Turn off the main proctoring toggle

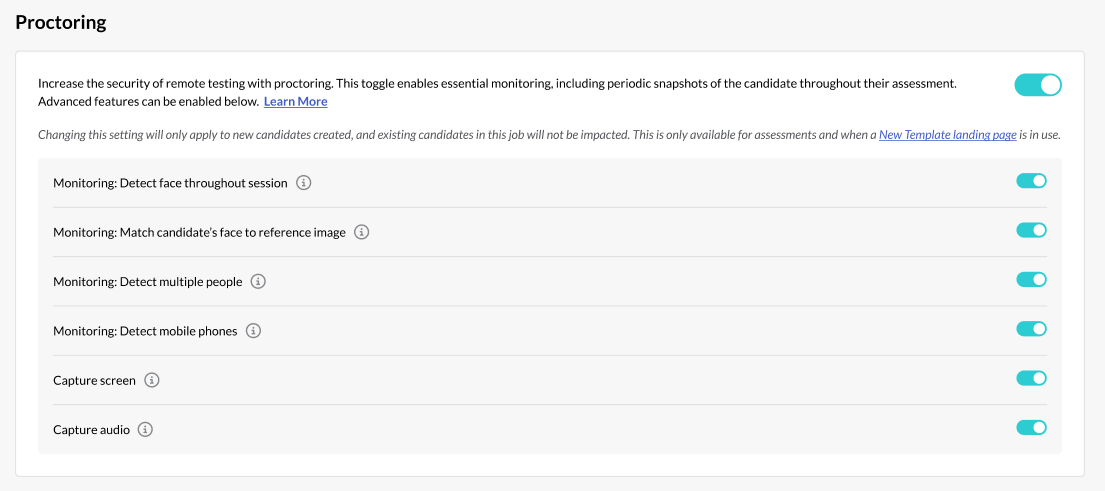[1038, 85]
